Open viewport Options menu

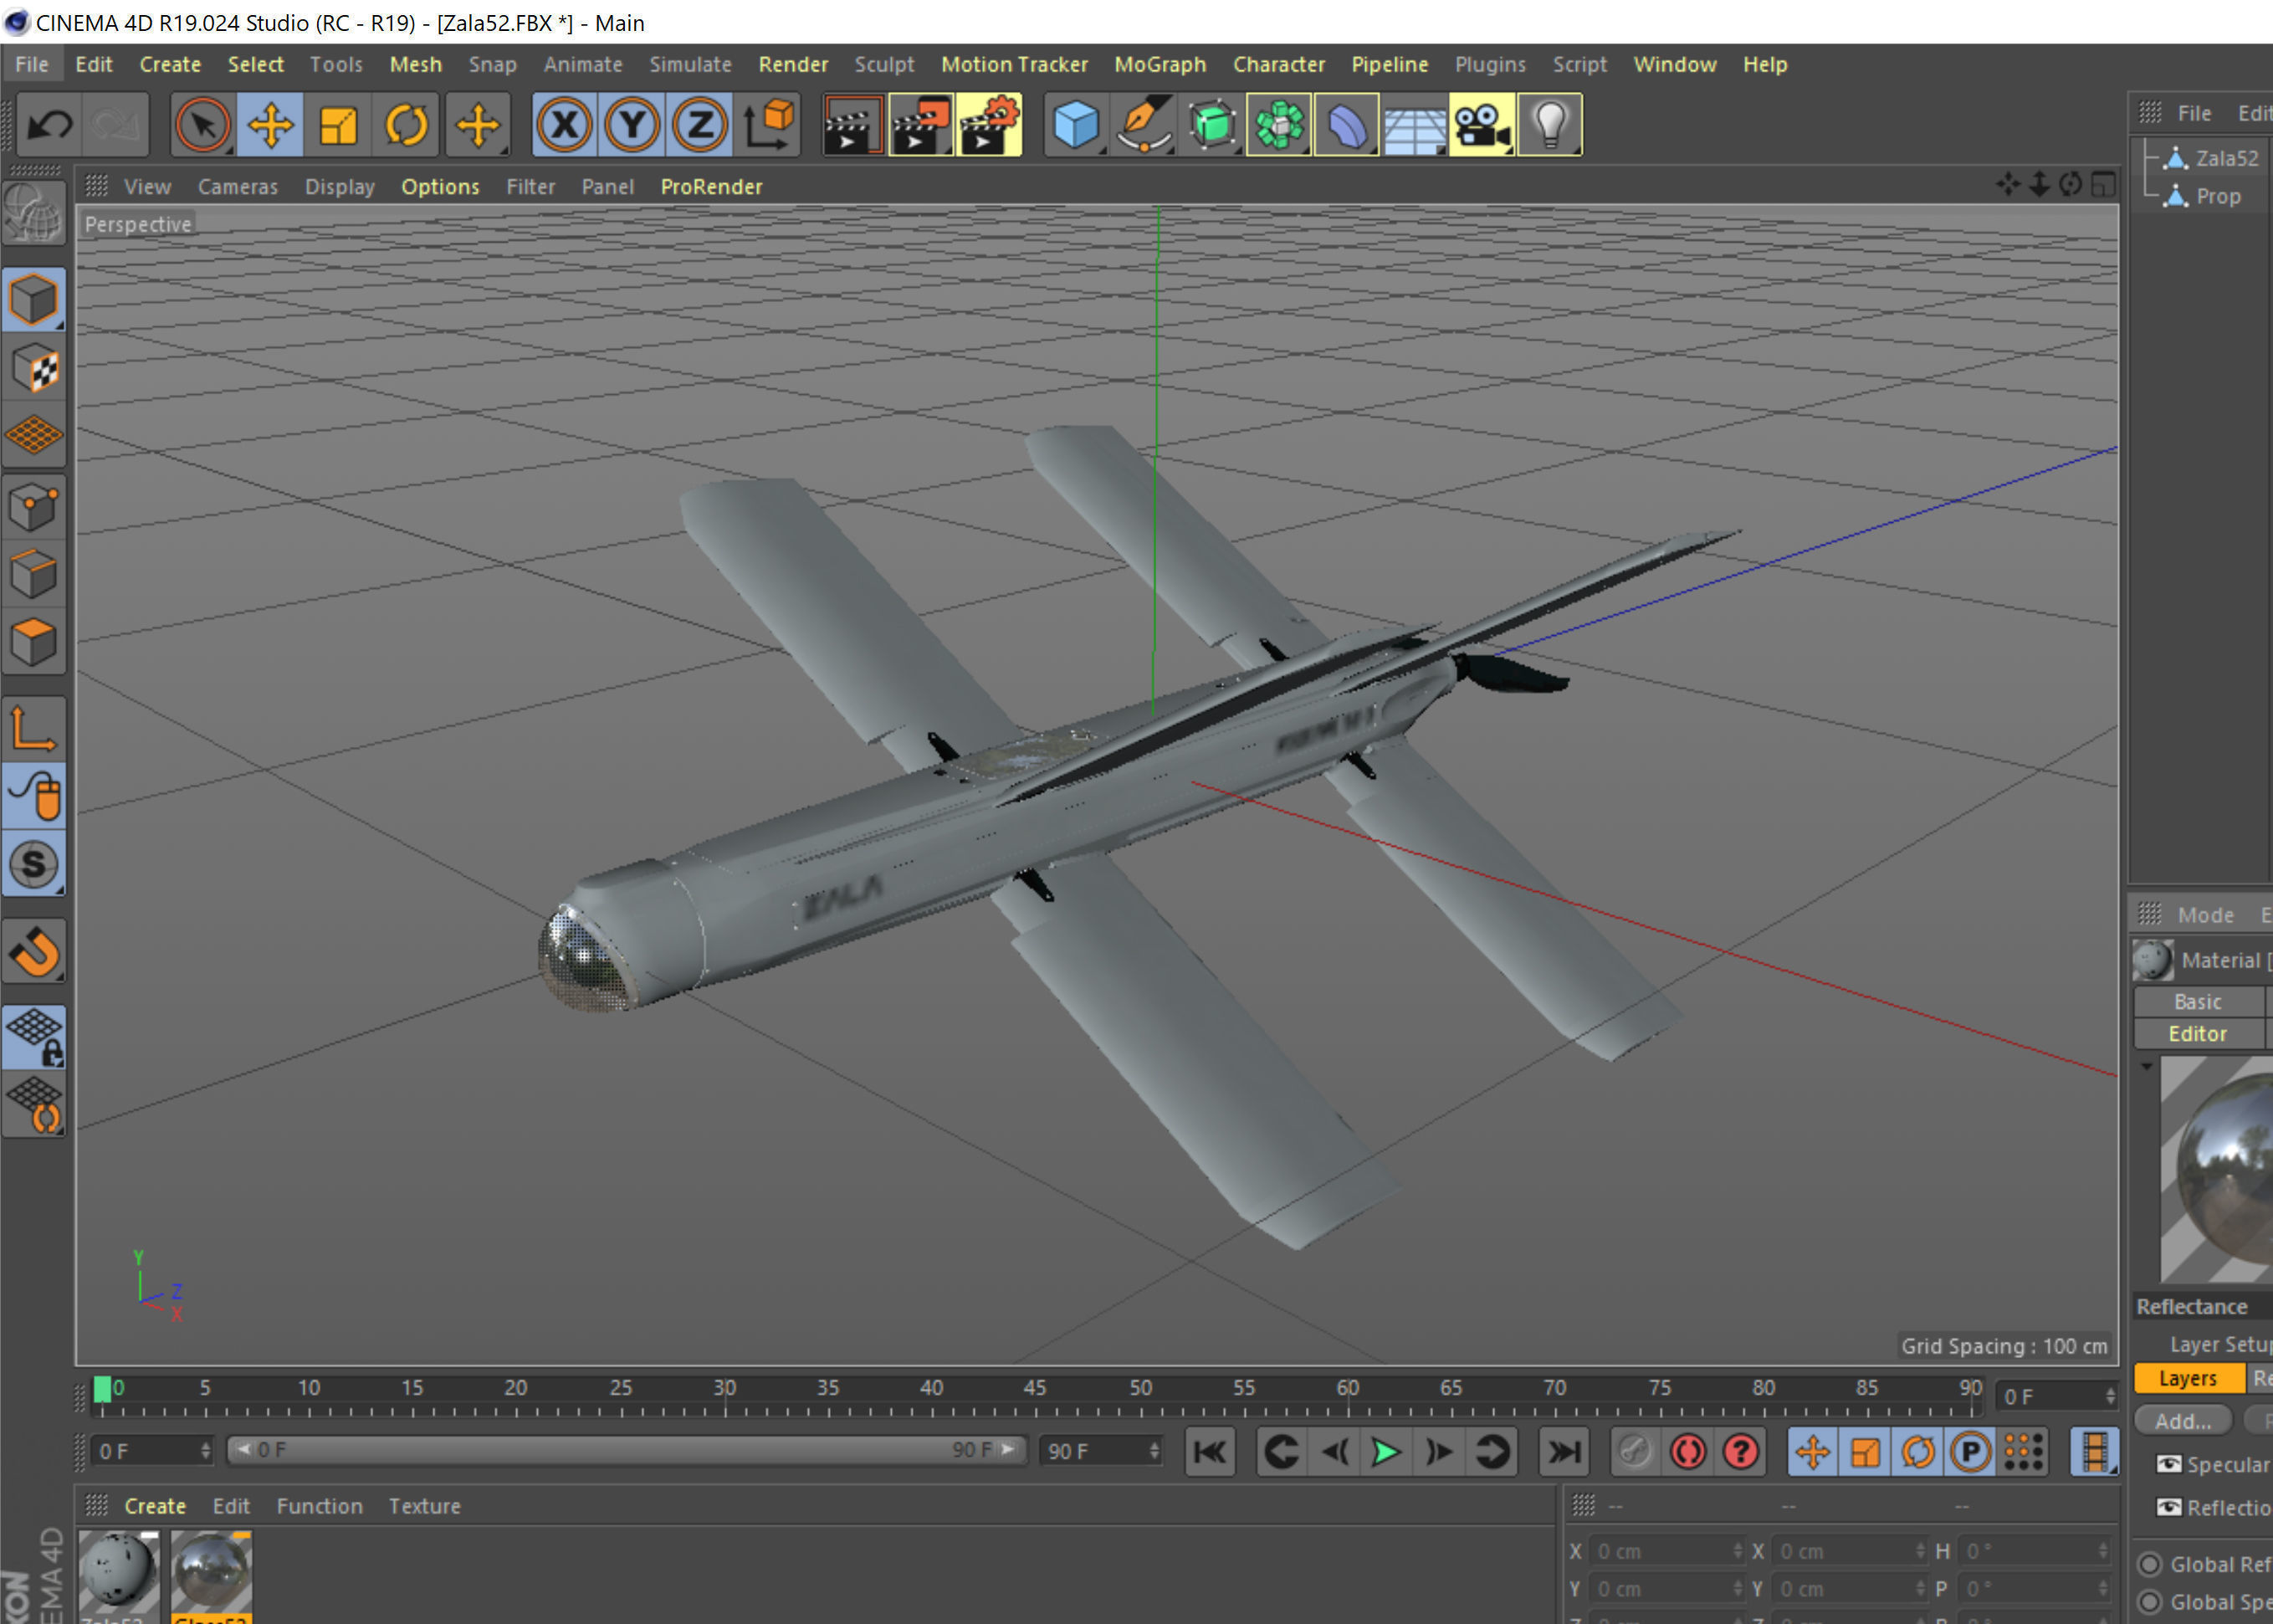coord(440,187)
